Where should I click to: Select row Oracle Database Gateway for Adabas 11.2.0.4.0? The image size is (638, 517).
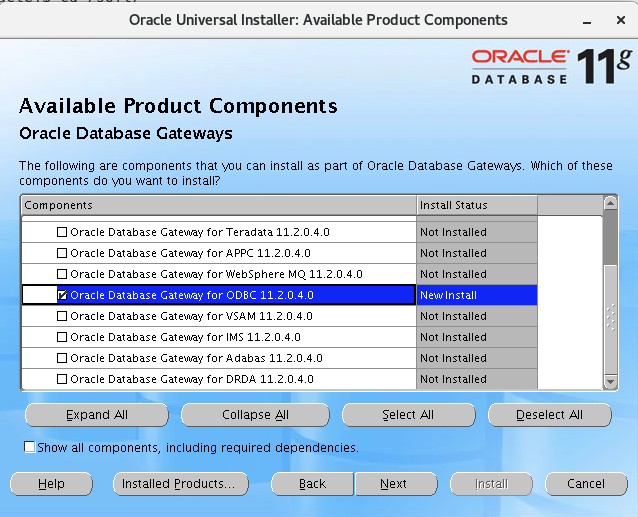pyautogui.click(x=219, y=358)
